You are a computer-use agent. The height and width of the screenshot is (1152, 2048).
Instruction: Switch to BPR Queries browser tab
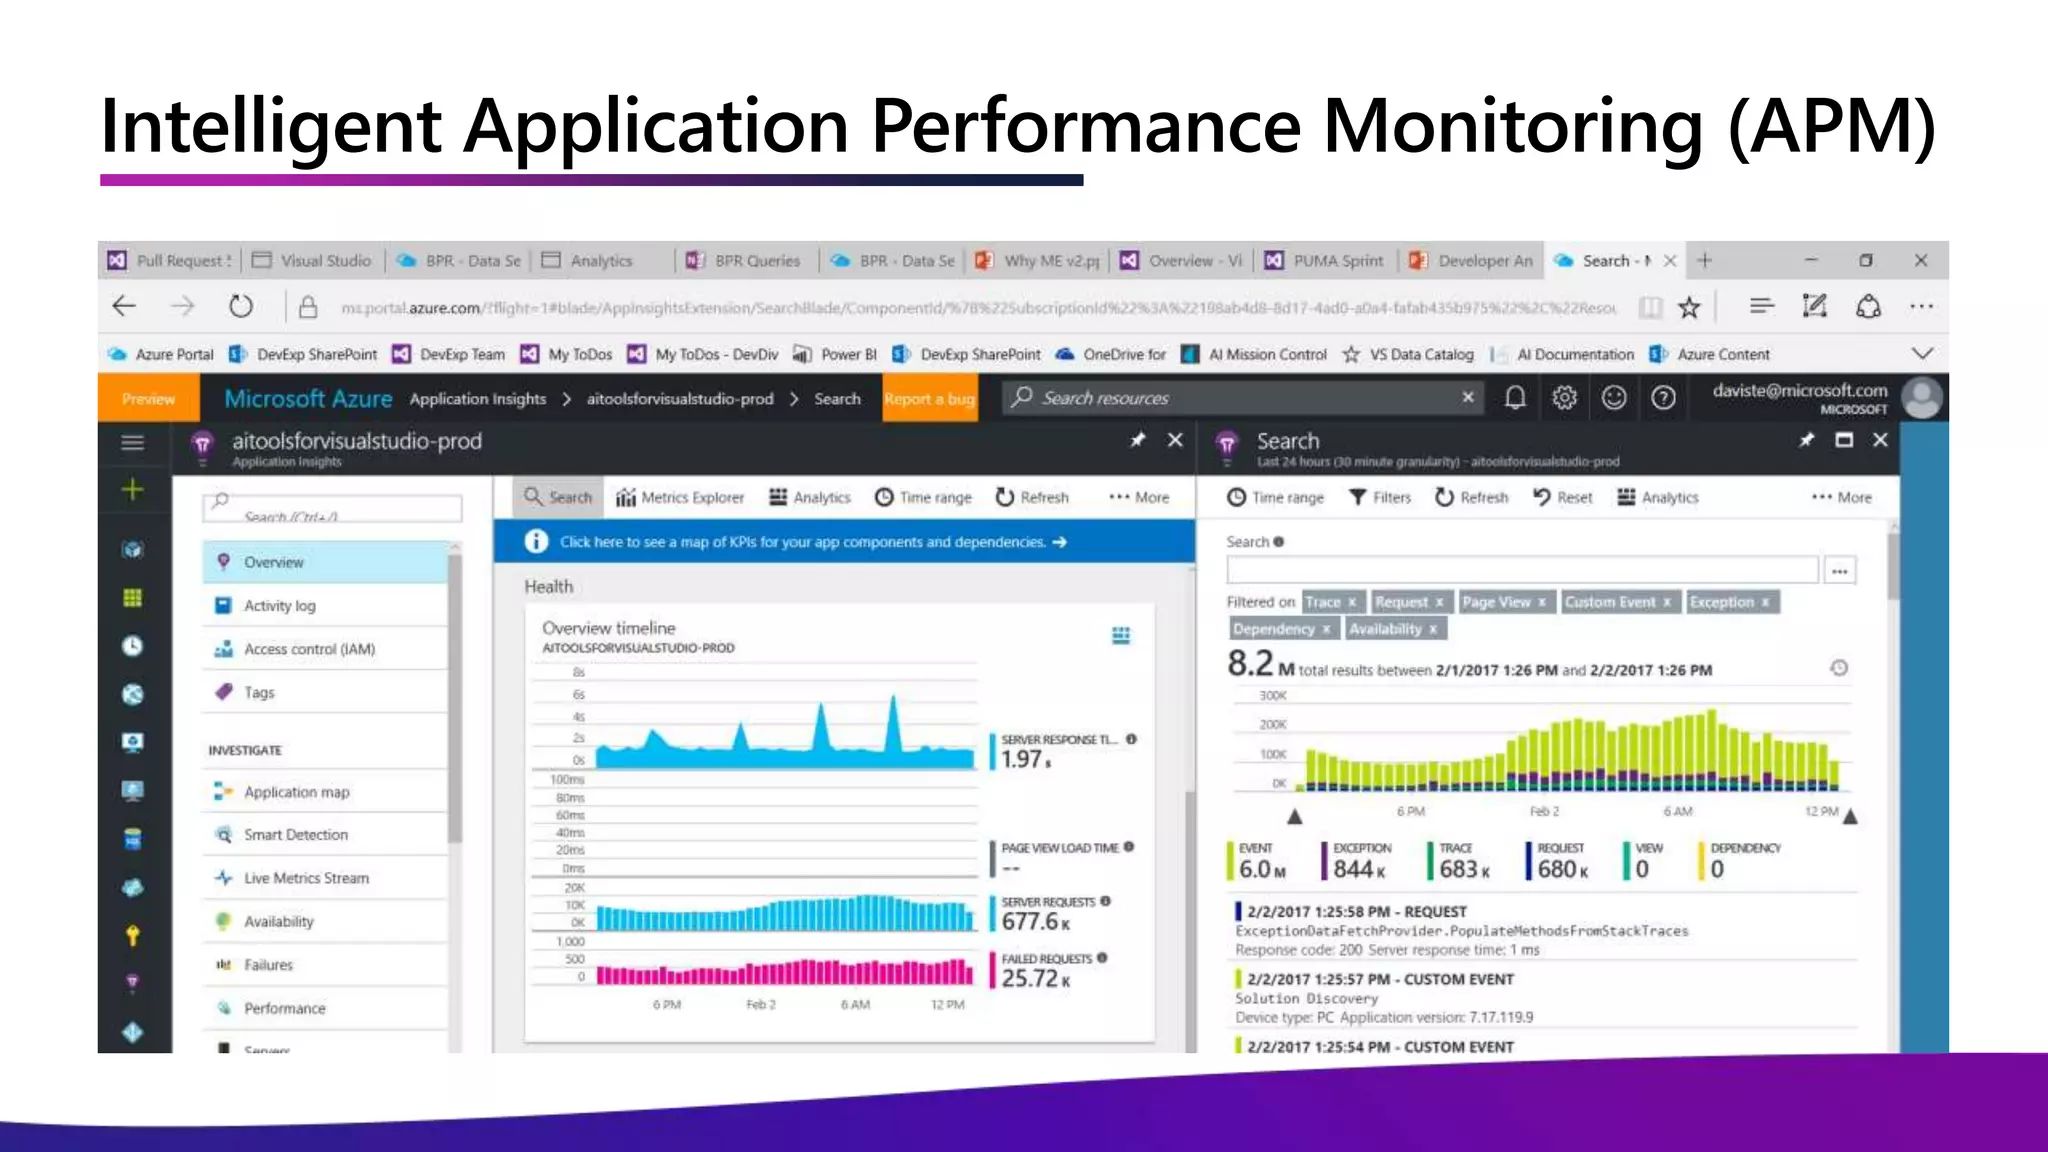click(743, 260)
